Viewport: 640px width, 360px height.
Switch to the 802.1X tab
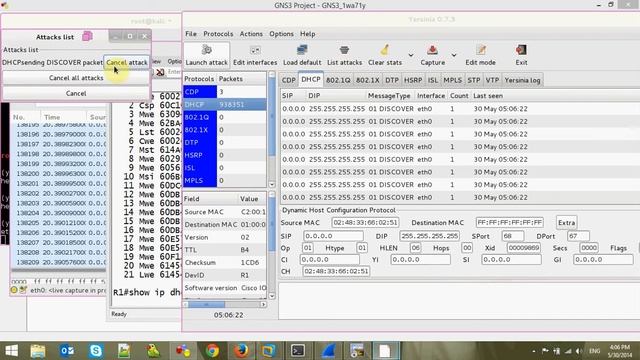coord(367,80)
